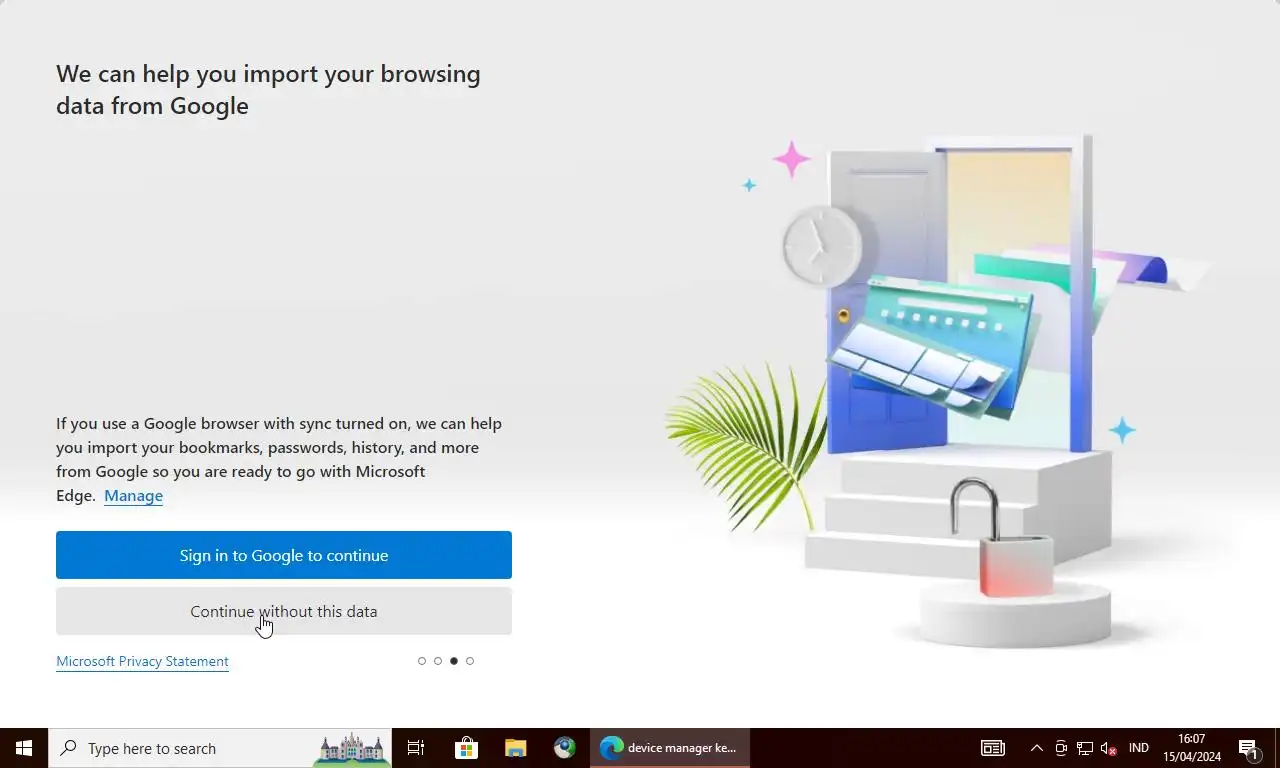
Task: Select the third, filled page indicator dot
Action: 454,661
